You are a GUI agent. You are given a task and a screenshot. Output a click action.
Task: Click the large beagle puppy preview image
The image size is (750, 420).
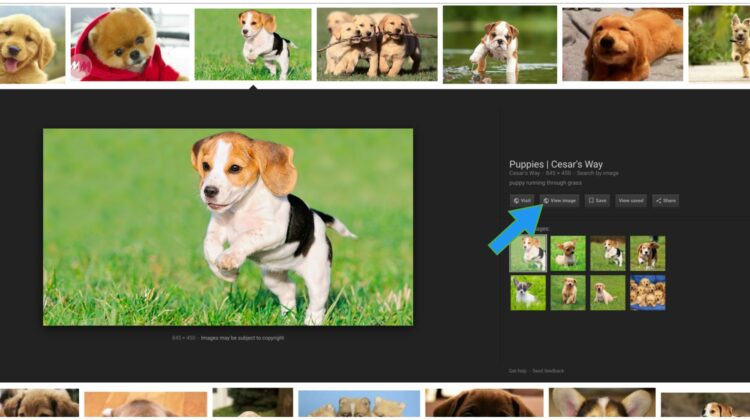point(227,226)
